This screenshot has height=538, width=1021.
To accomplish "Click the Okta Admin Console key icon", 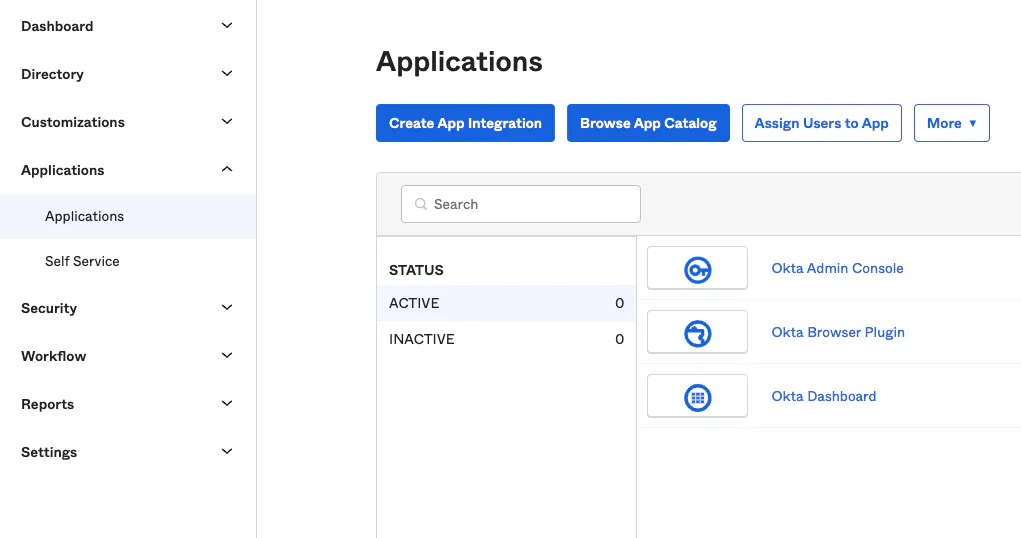I will click(697, 269).
